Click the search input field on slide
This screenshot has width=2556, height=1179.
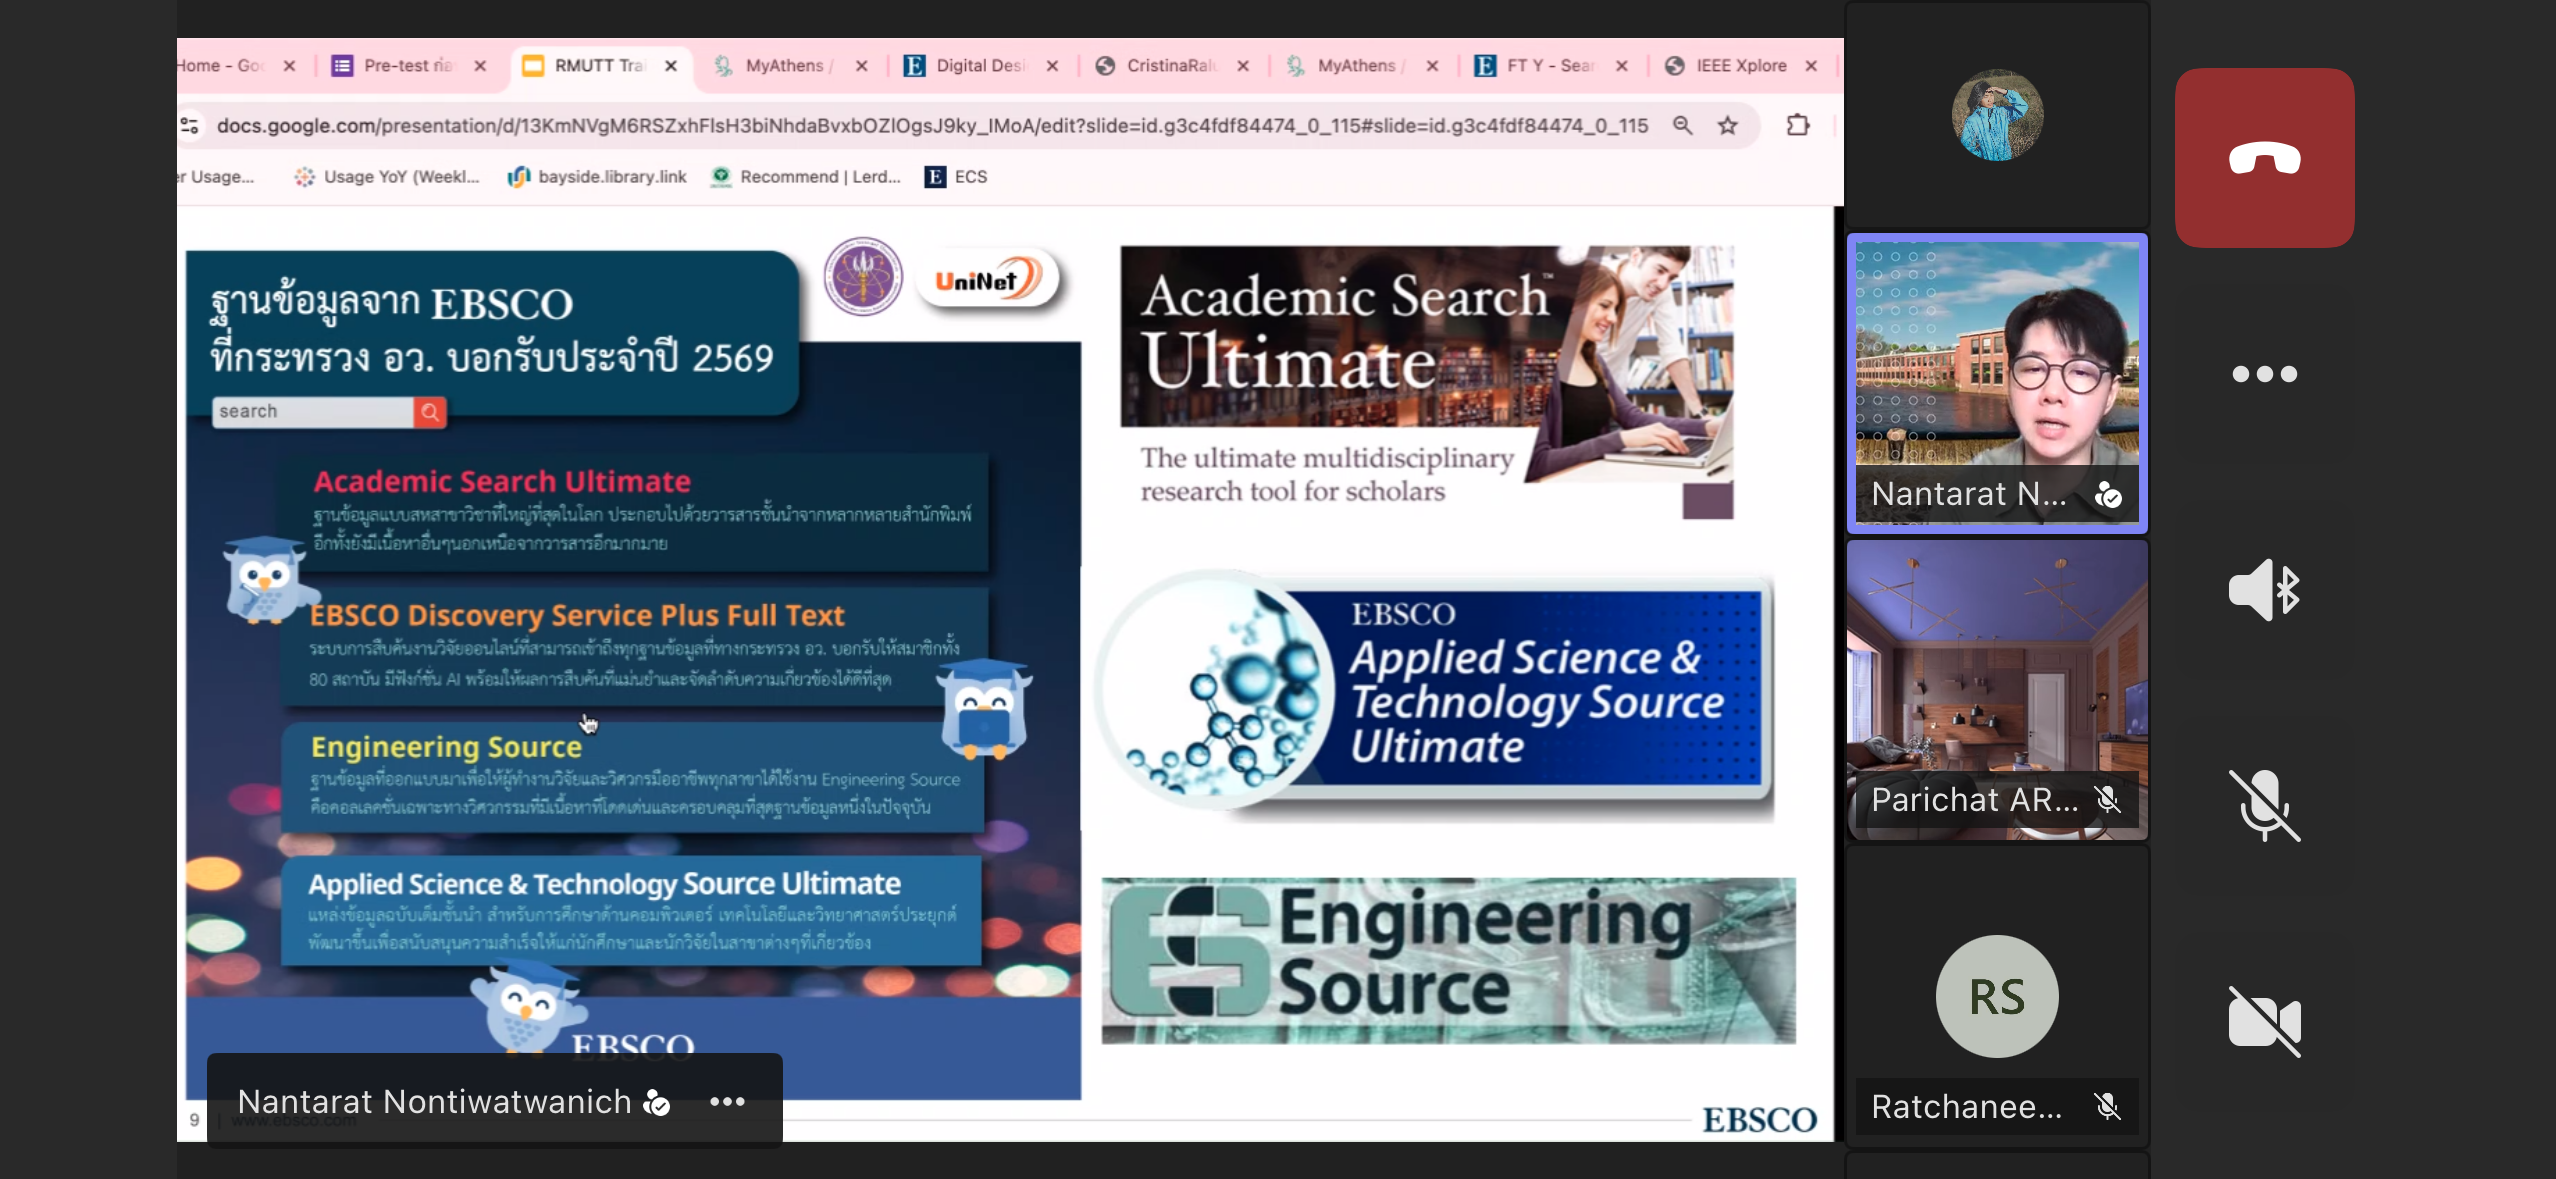(x=312, y=412)
